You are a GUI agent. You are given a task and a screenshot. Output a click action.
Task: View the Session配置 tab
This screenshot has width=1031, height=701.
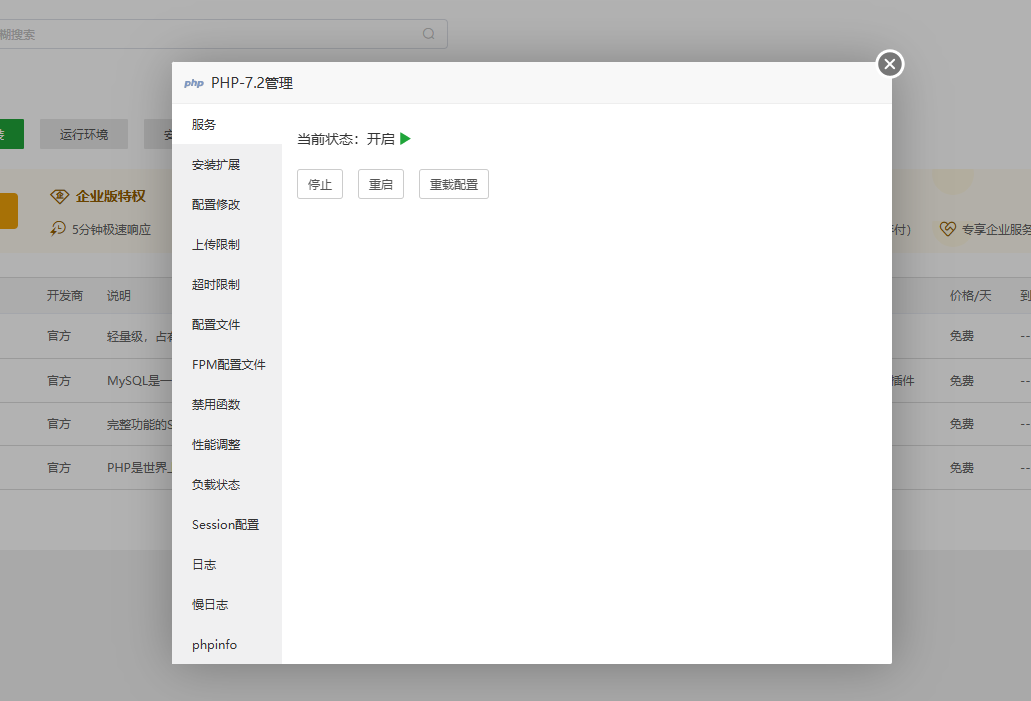click(225, 525)
